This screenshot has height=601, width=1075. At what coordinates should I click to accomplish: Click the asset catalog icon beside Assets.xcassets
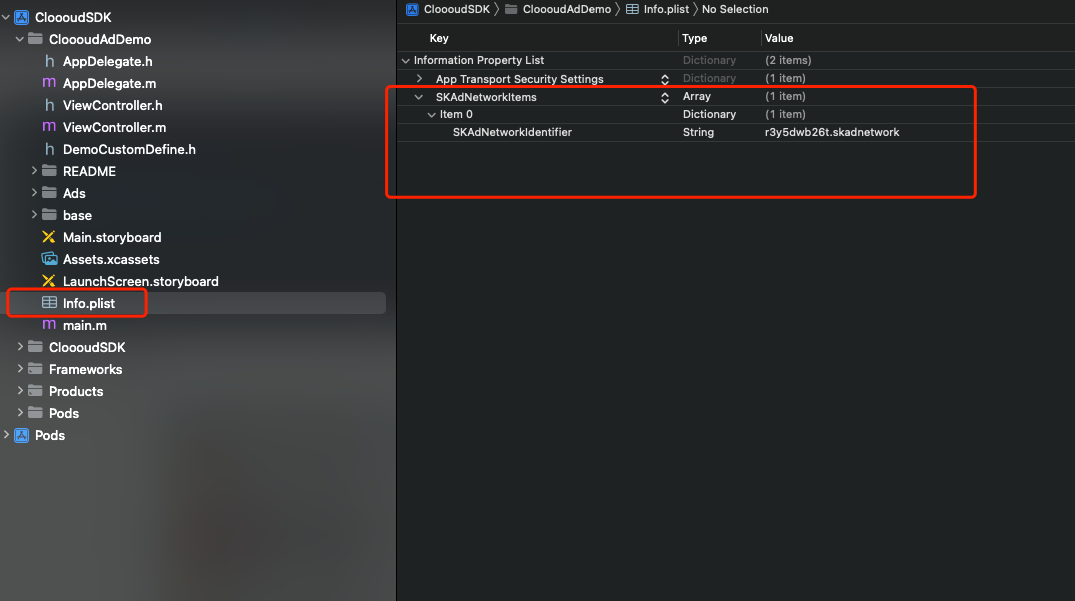[x=49, y=259]
